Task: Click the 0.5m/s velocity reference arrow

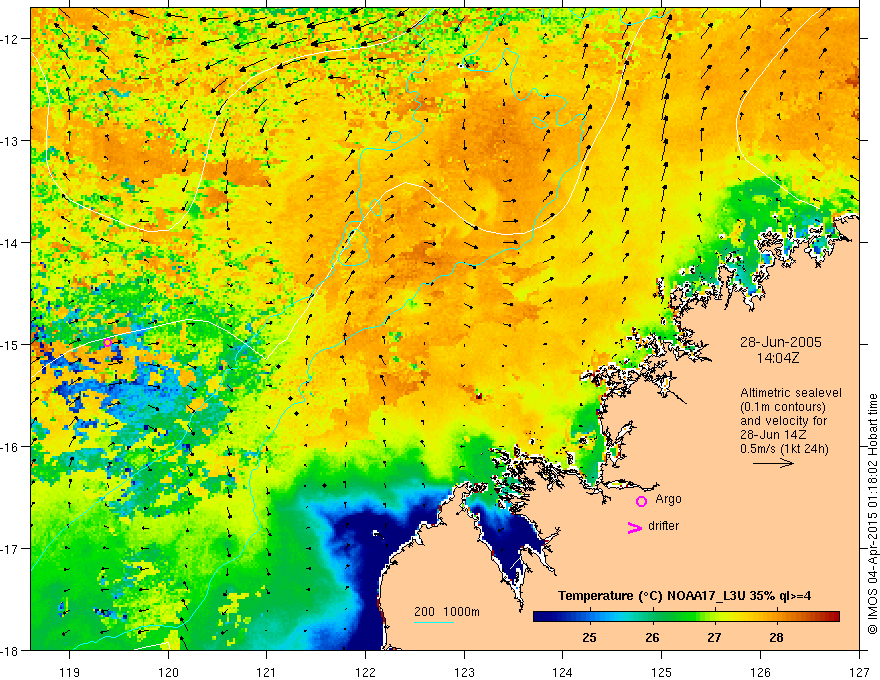Action: 773,463
